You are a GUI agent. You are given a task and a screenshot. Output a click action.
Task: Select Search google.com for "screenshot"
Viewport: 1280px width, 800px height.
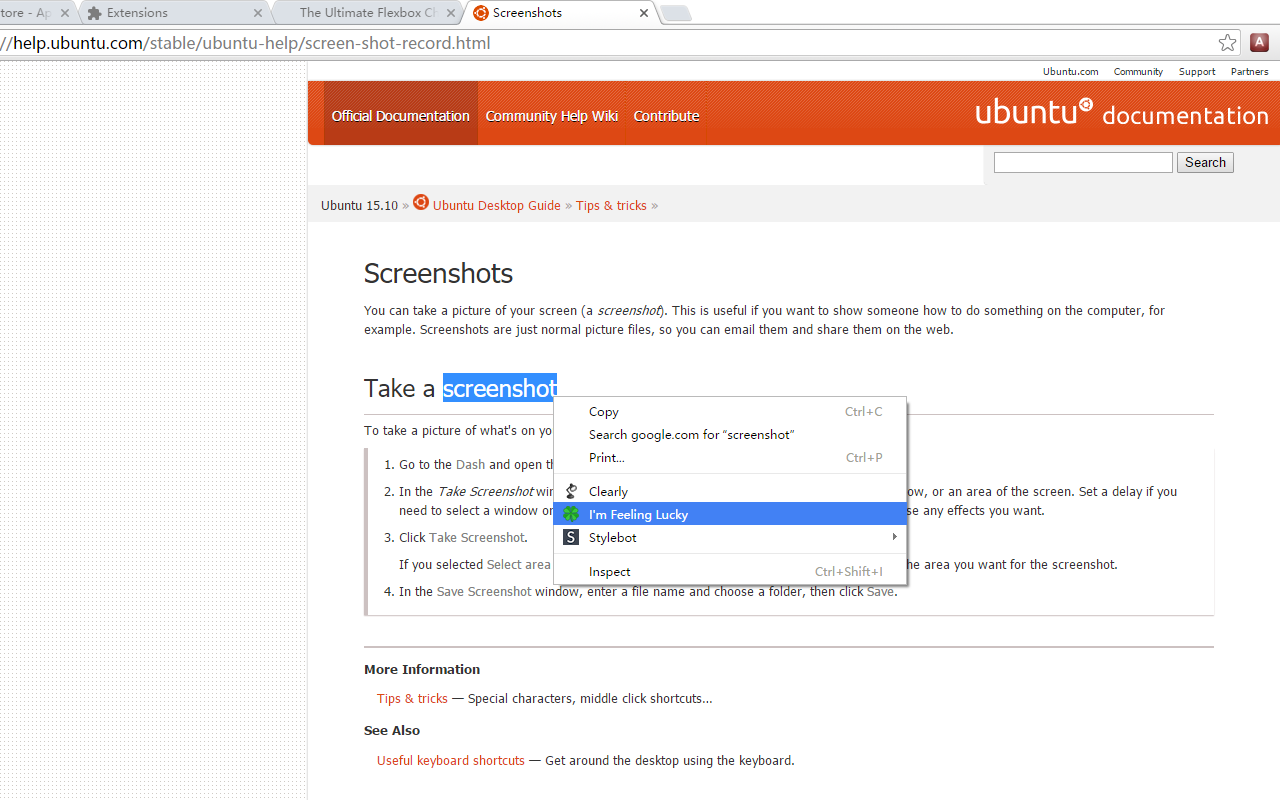coord(730,434)
